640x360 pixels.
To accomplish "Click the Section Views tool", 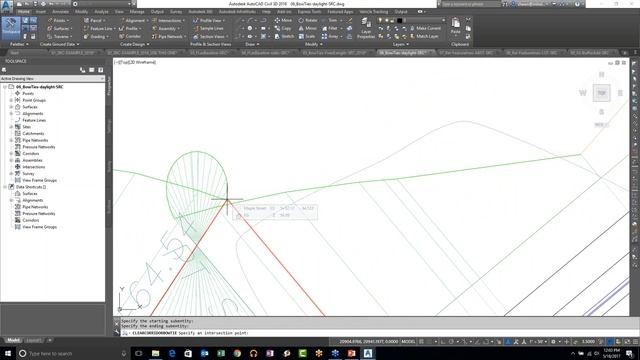I will (210, 36).
